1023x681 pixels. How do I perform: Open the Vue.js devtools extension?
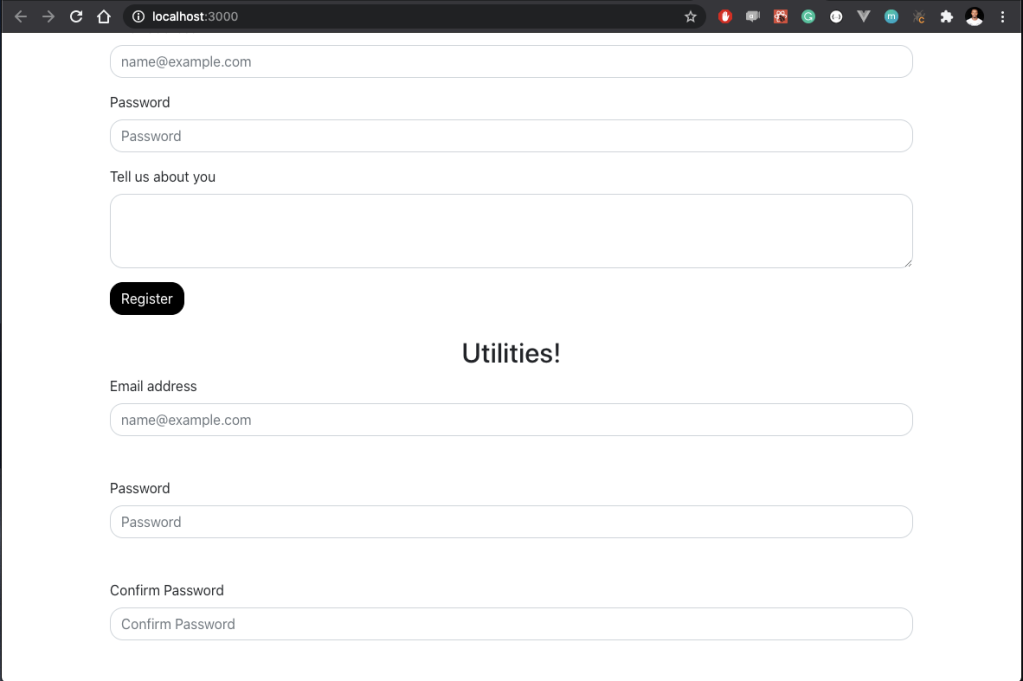863,16
